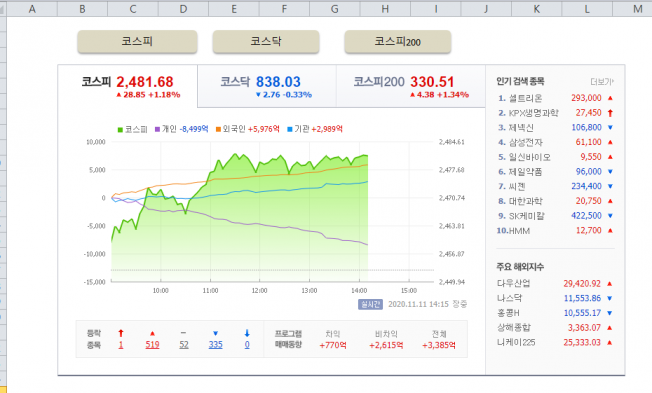Click the red rising triangle icon above 519
652x393 pixels.
152,334
